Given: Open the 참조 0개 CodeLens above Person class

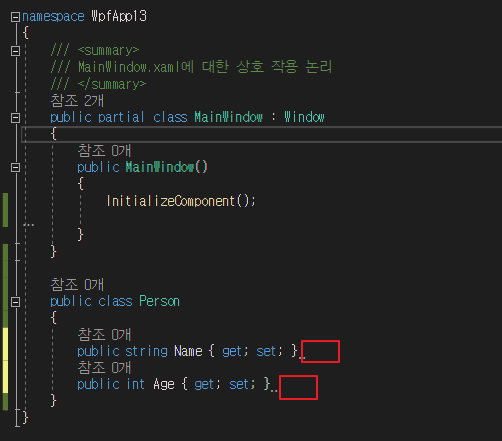Looking at the screenshot, I should click(77, 285).
